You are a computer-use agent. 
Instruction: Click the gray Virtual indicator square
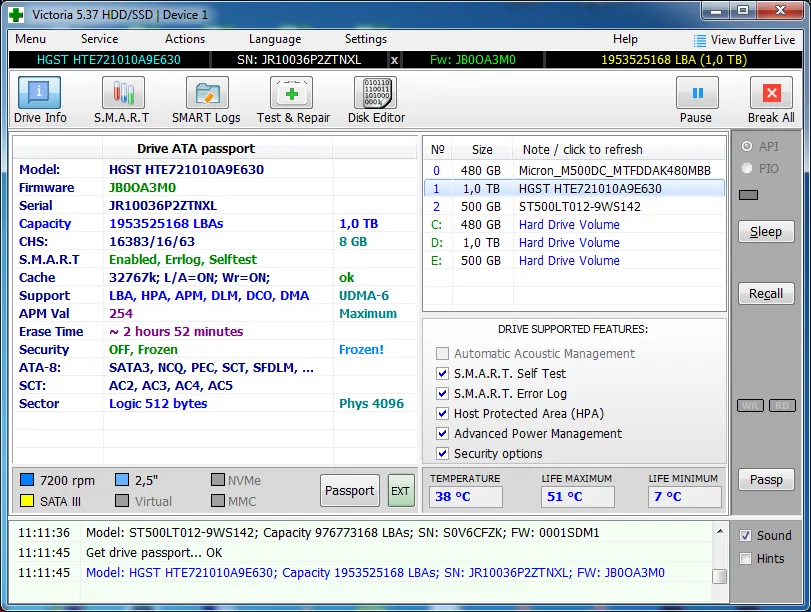(122, 501)
